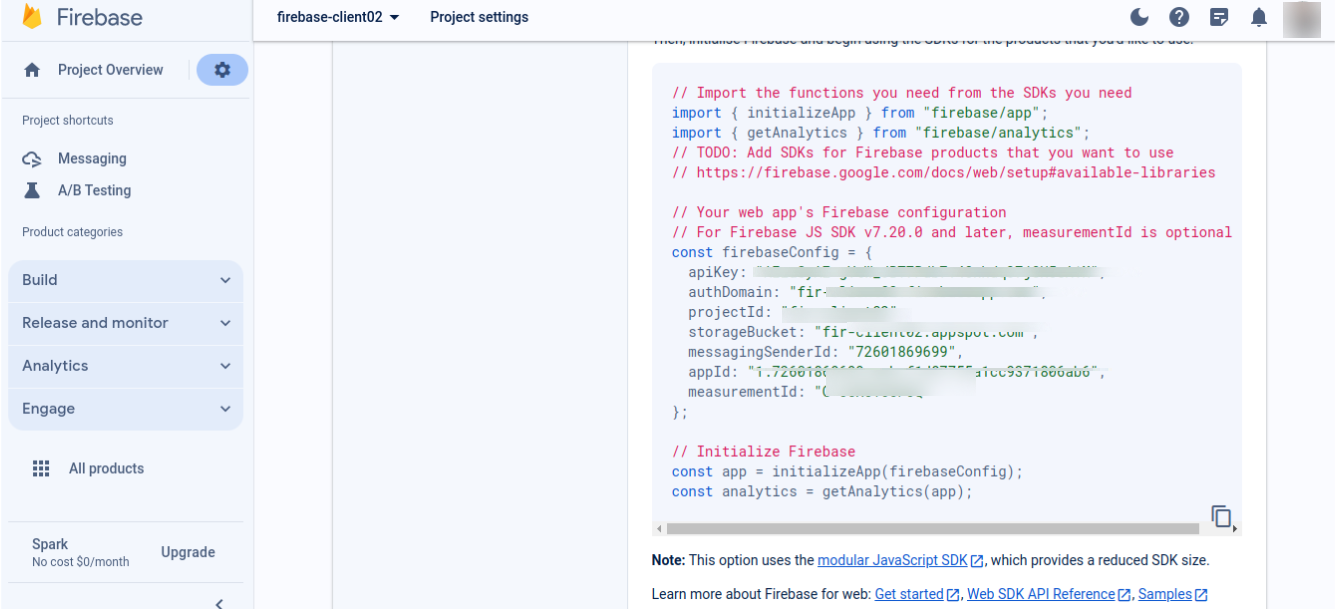The image size is (1336, 609).
Task: Copy the Firebase config code snippet
Action: [x=1221, y=516]
